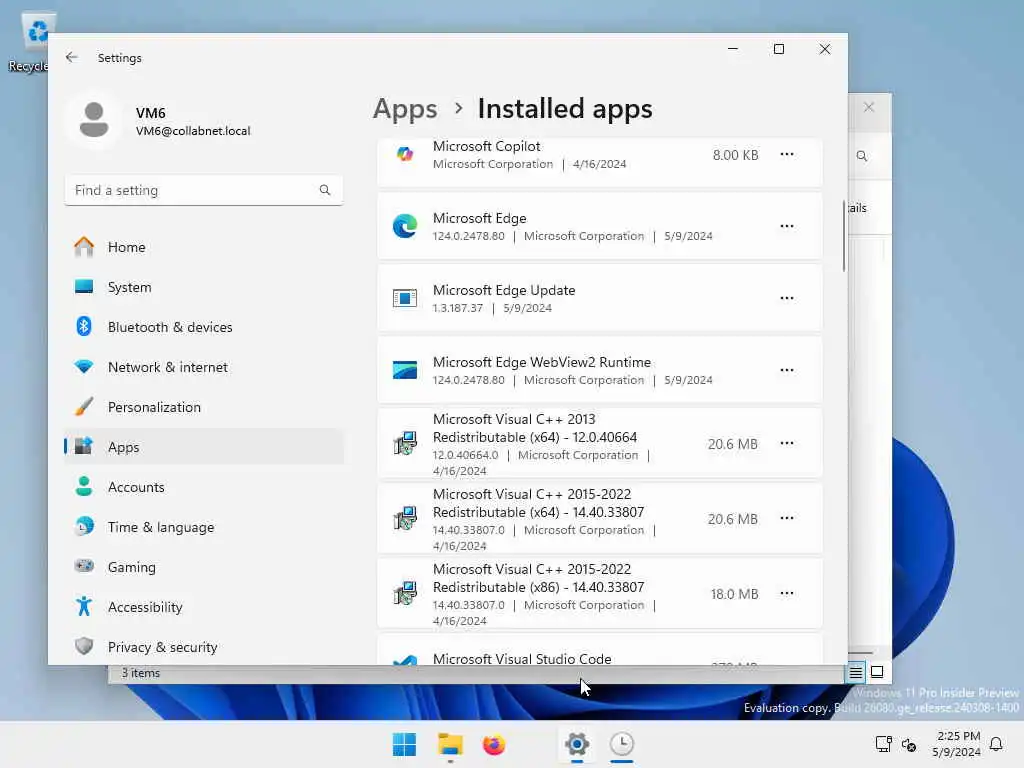This screenshot has width=1024, height=768.
Task: Open more options for Visual C++ 2013
Action: [787, 443]
